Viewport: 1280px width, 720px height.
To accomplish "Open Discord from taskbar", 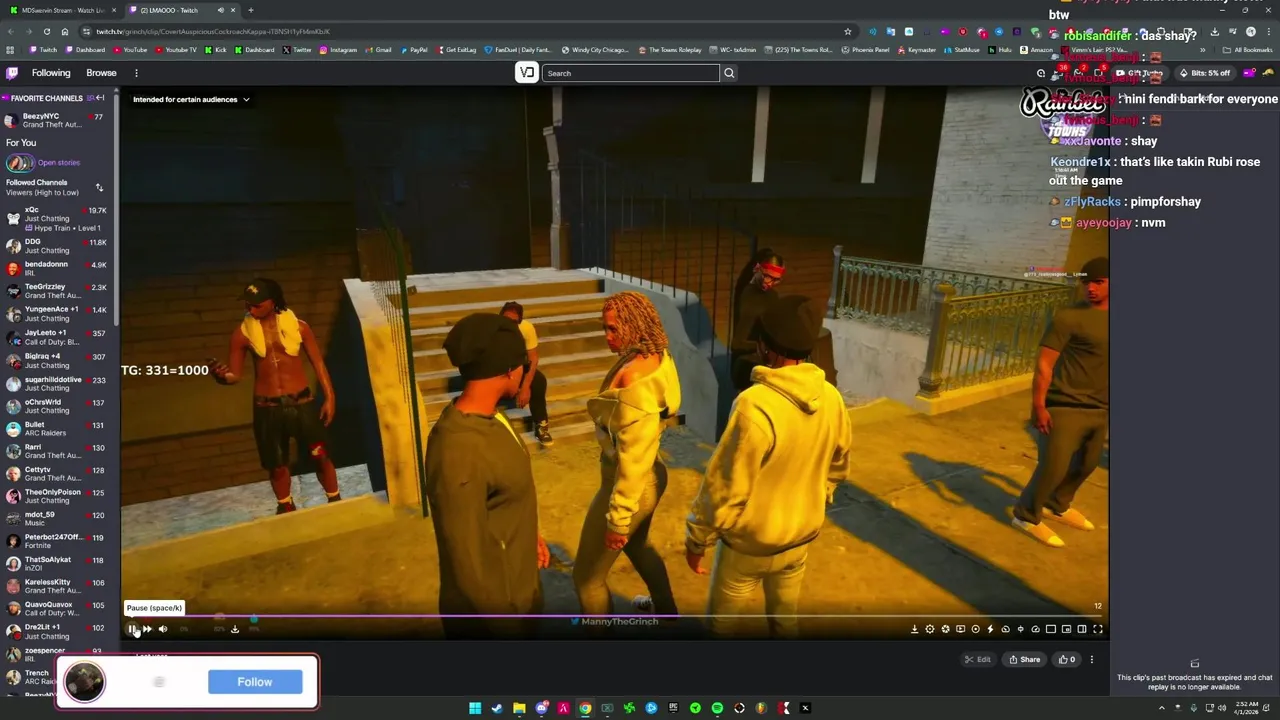I will (x=541, y=708).
